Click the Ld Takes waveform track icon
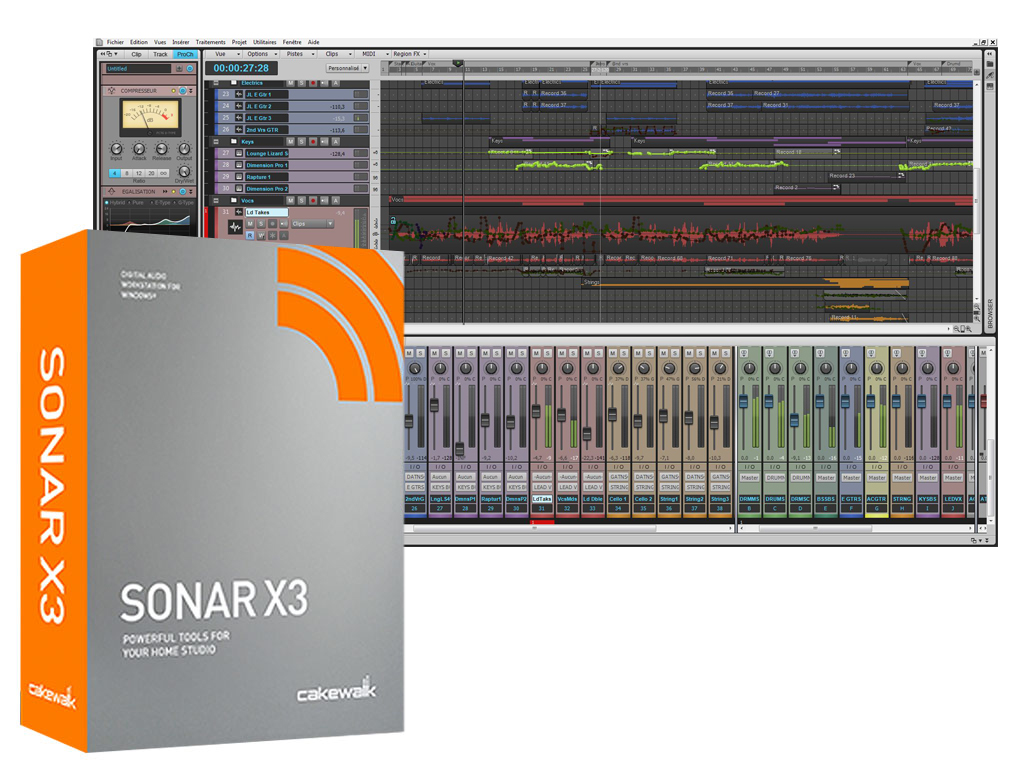The width and height of the screenshot is (1024, 768). pos(237,227)
